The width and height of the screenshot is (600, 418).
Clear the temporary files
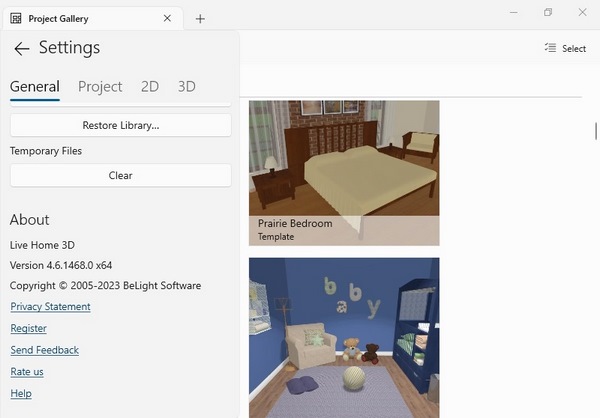pyautogui.click(x=121, y=175)
